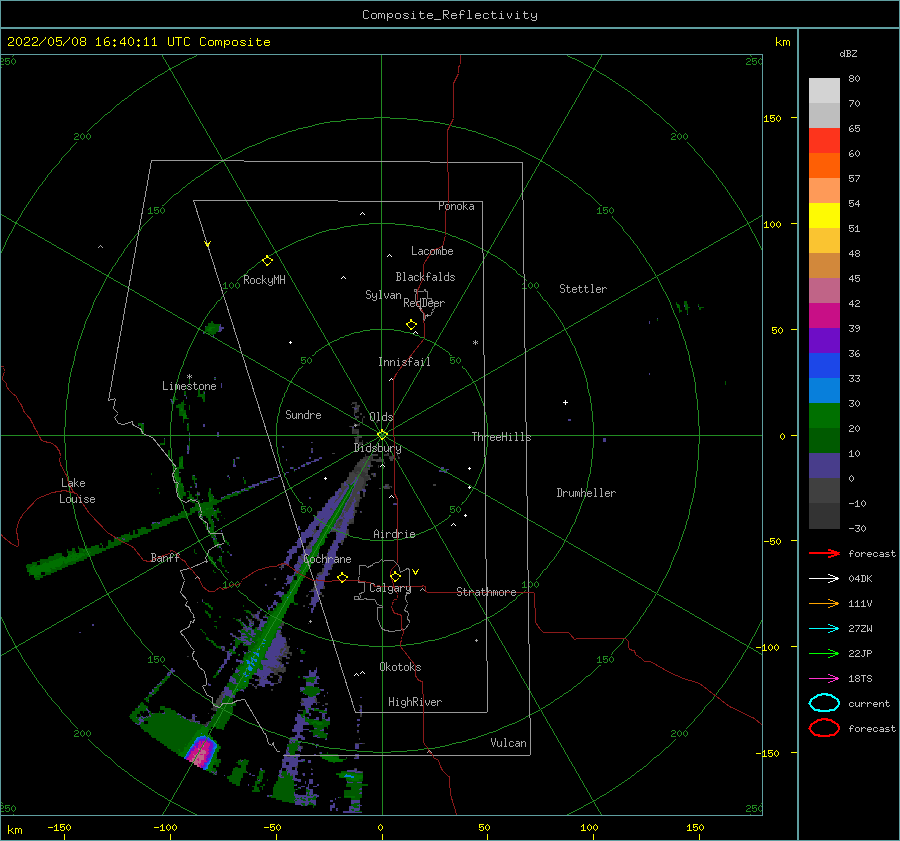
Task: Click the red forecast arrow in legend
Action: click(824, 553)
